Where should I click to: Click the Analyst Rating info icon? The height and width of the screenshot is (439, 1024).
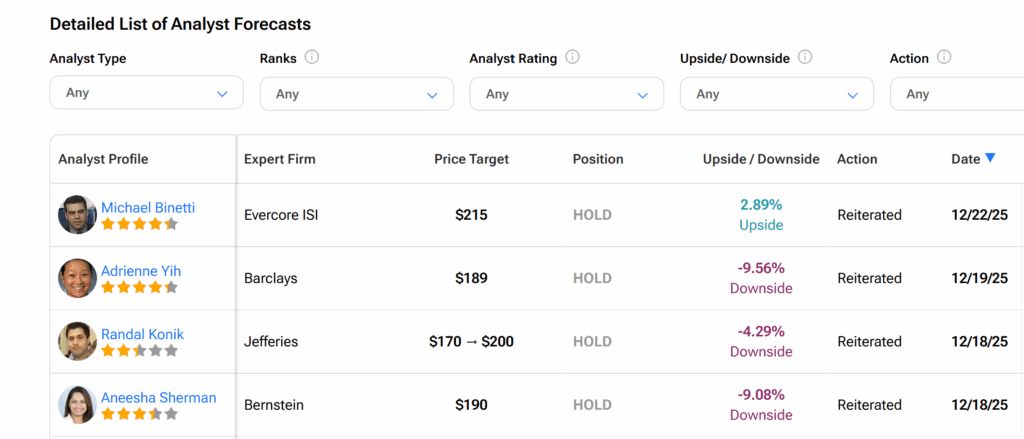click(x=573, y=58)
